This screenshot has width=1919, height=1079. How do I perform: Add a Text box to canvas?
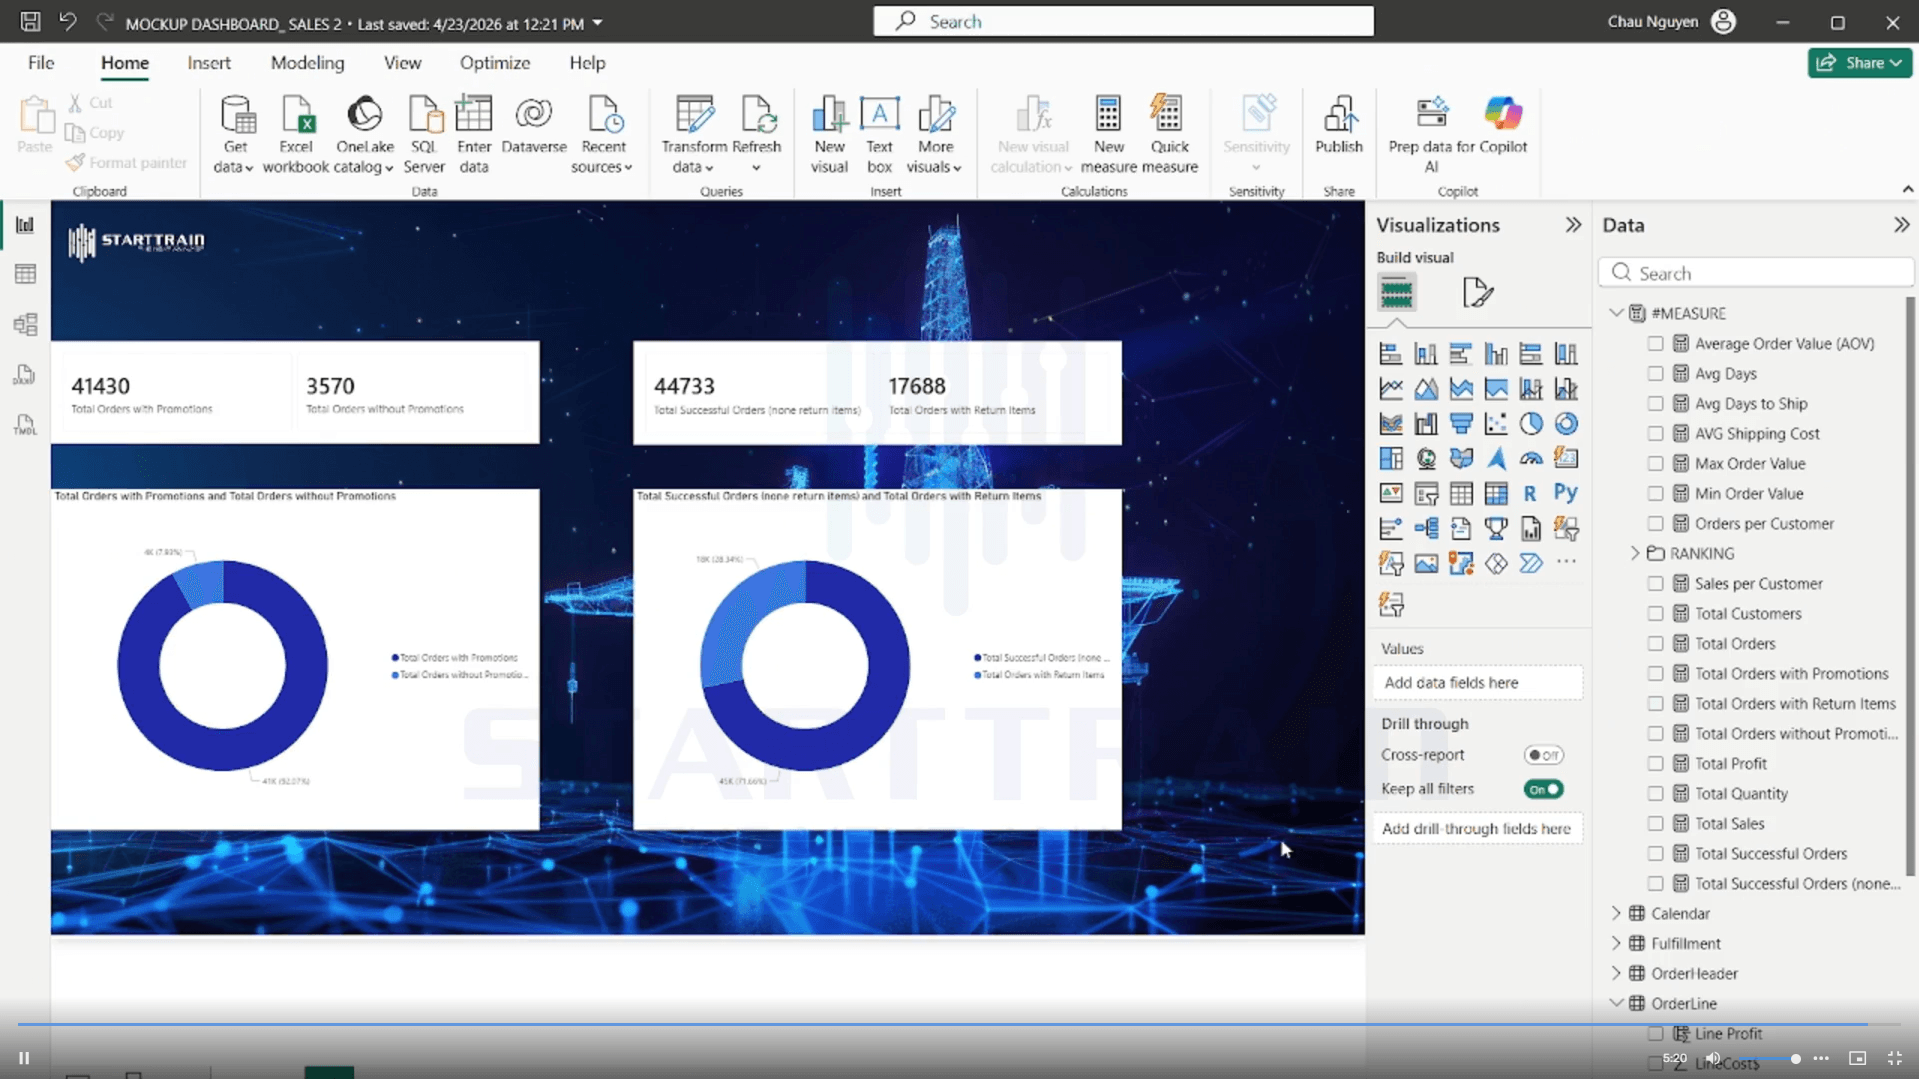pos(880,134)
